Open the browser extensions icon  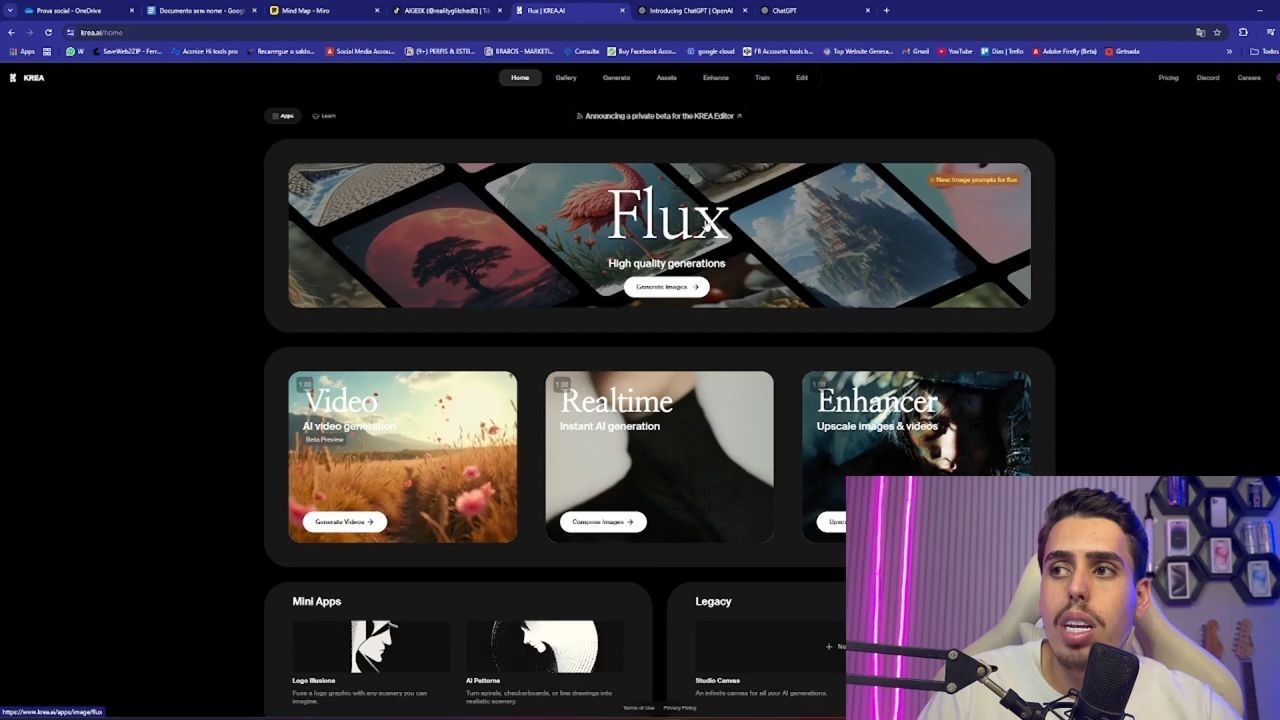(1243, 32)
